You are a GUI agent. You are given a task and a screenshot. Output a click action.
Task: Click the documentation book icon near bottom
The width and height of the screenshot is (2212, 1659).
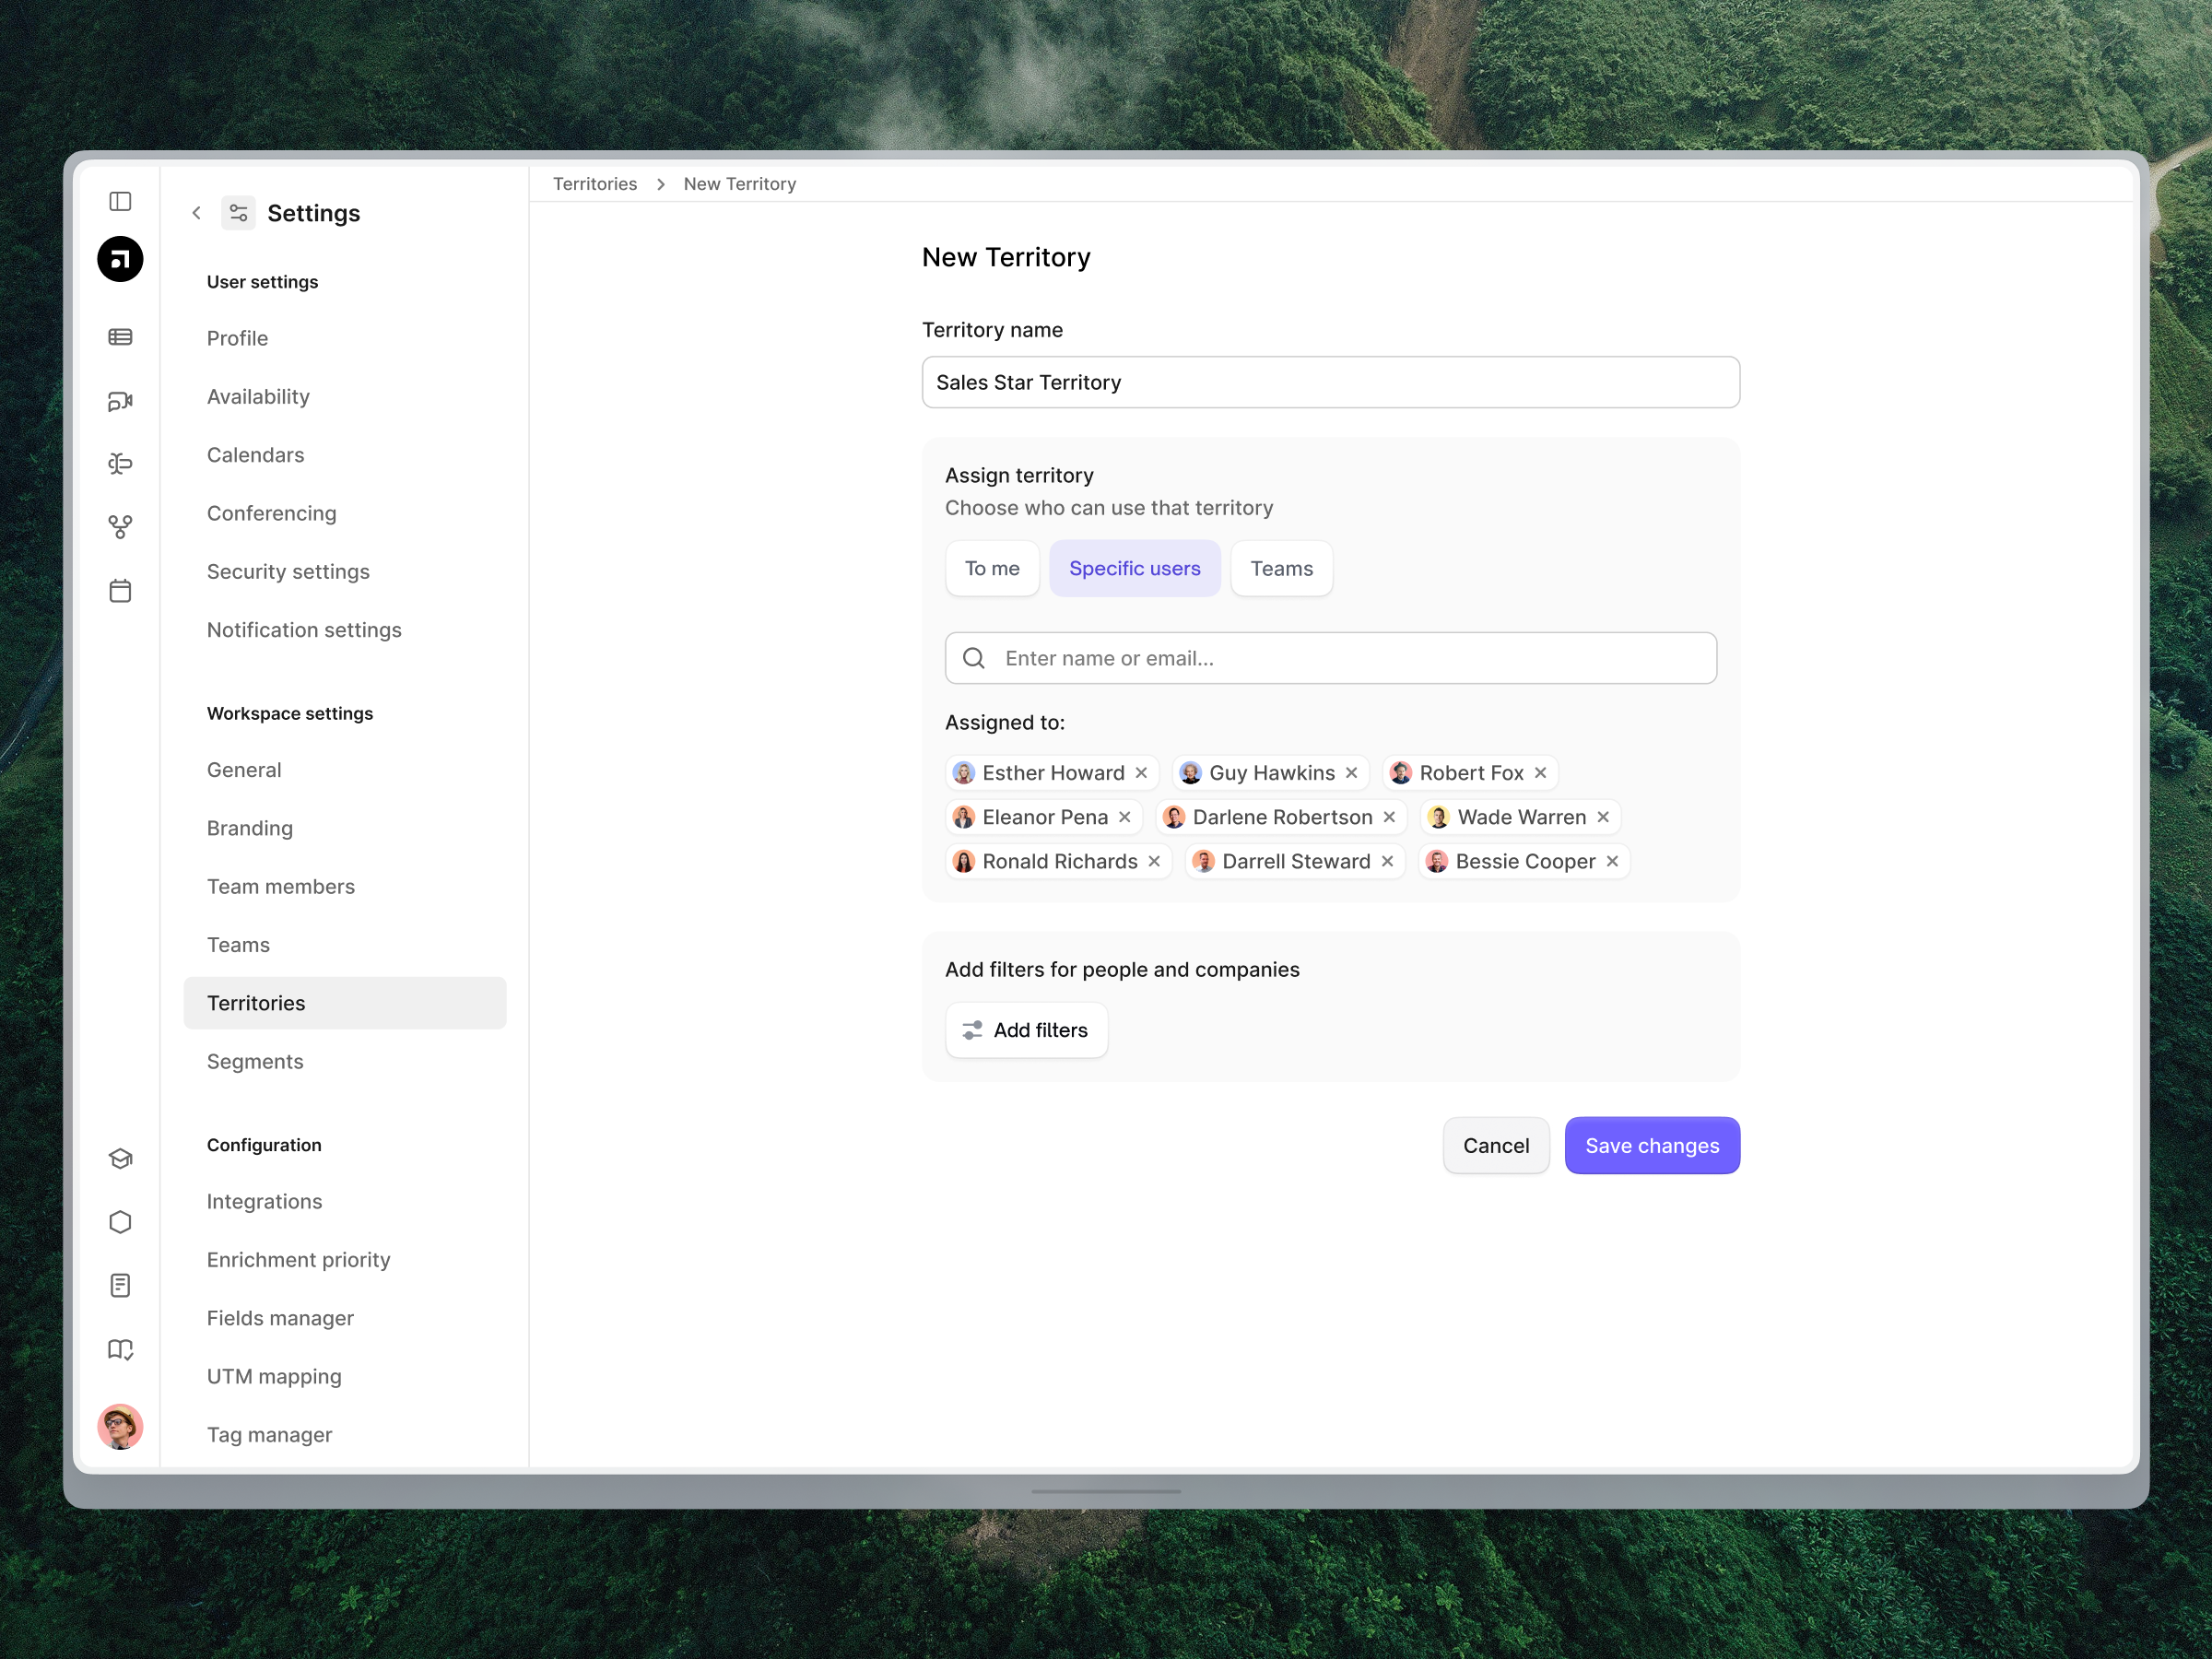(x=121, y=1349)
